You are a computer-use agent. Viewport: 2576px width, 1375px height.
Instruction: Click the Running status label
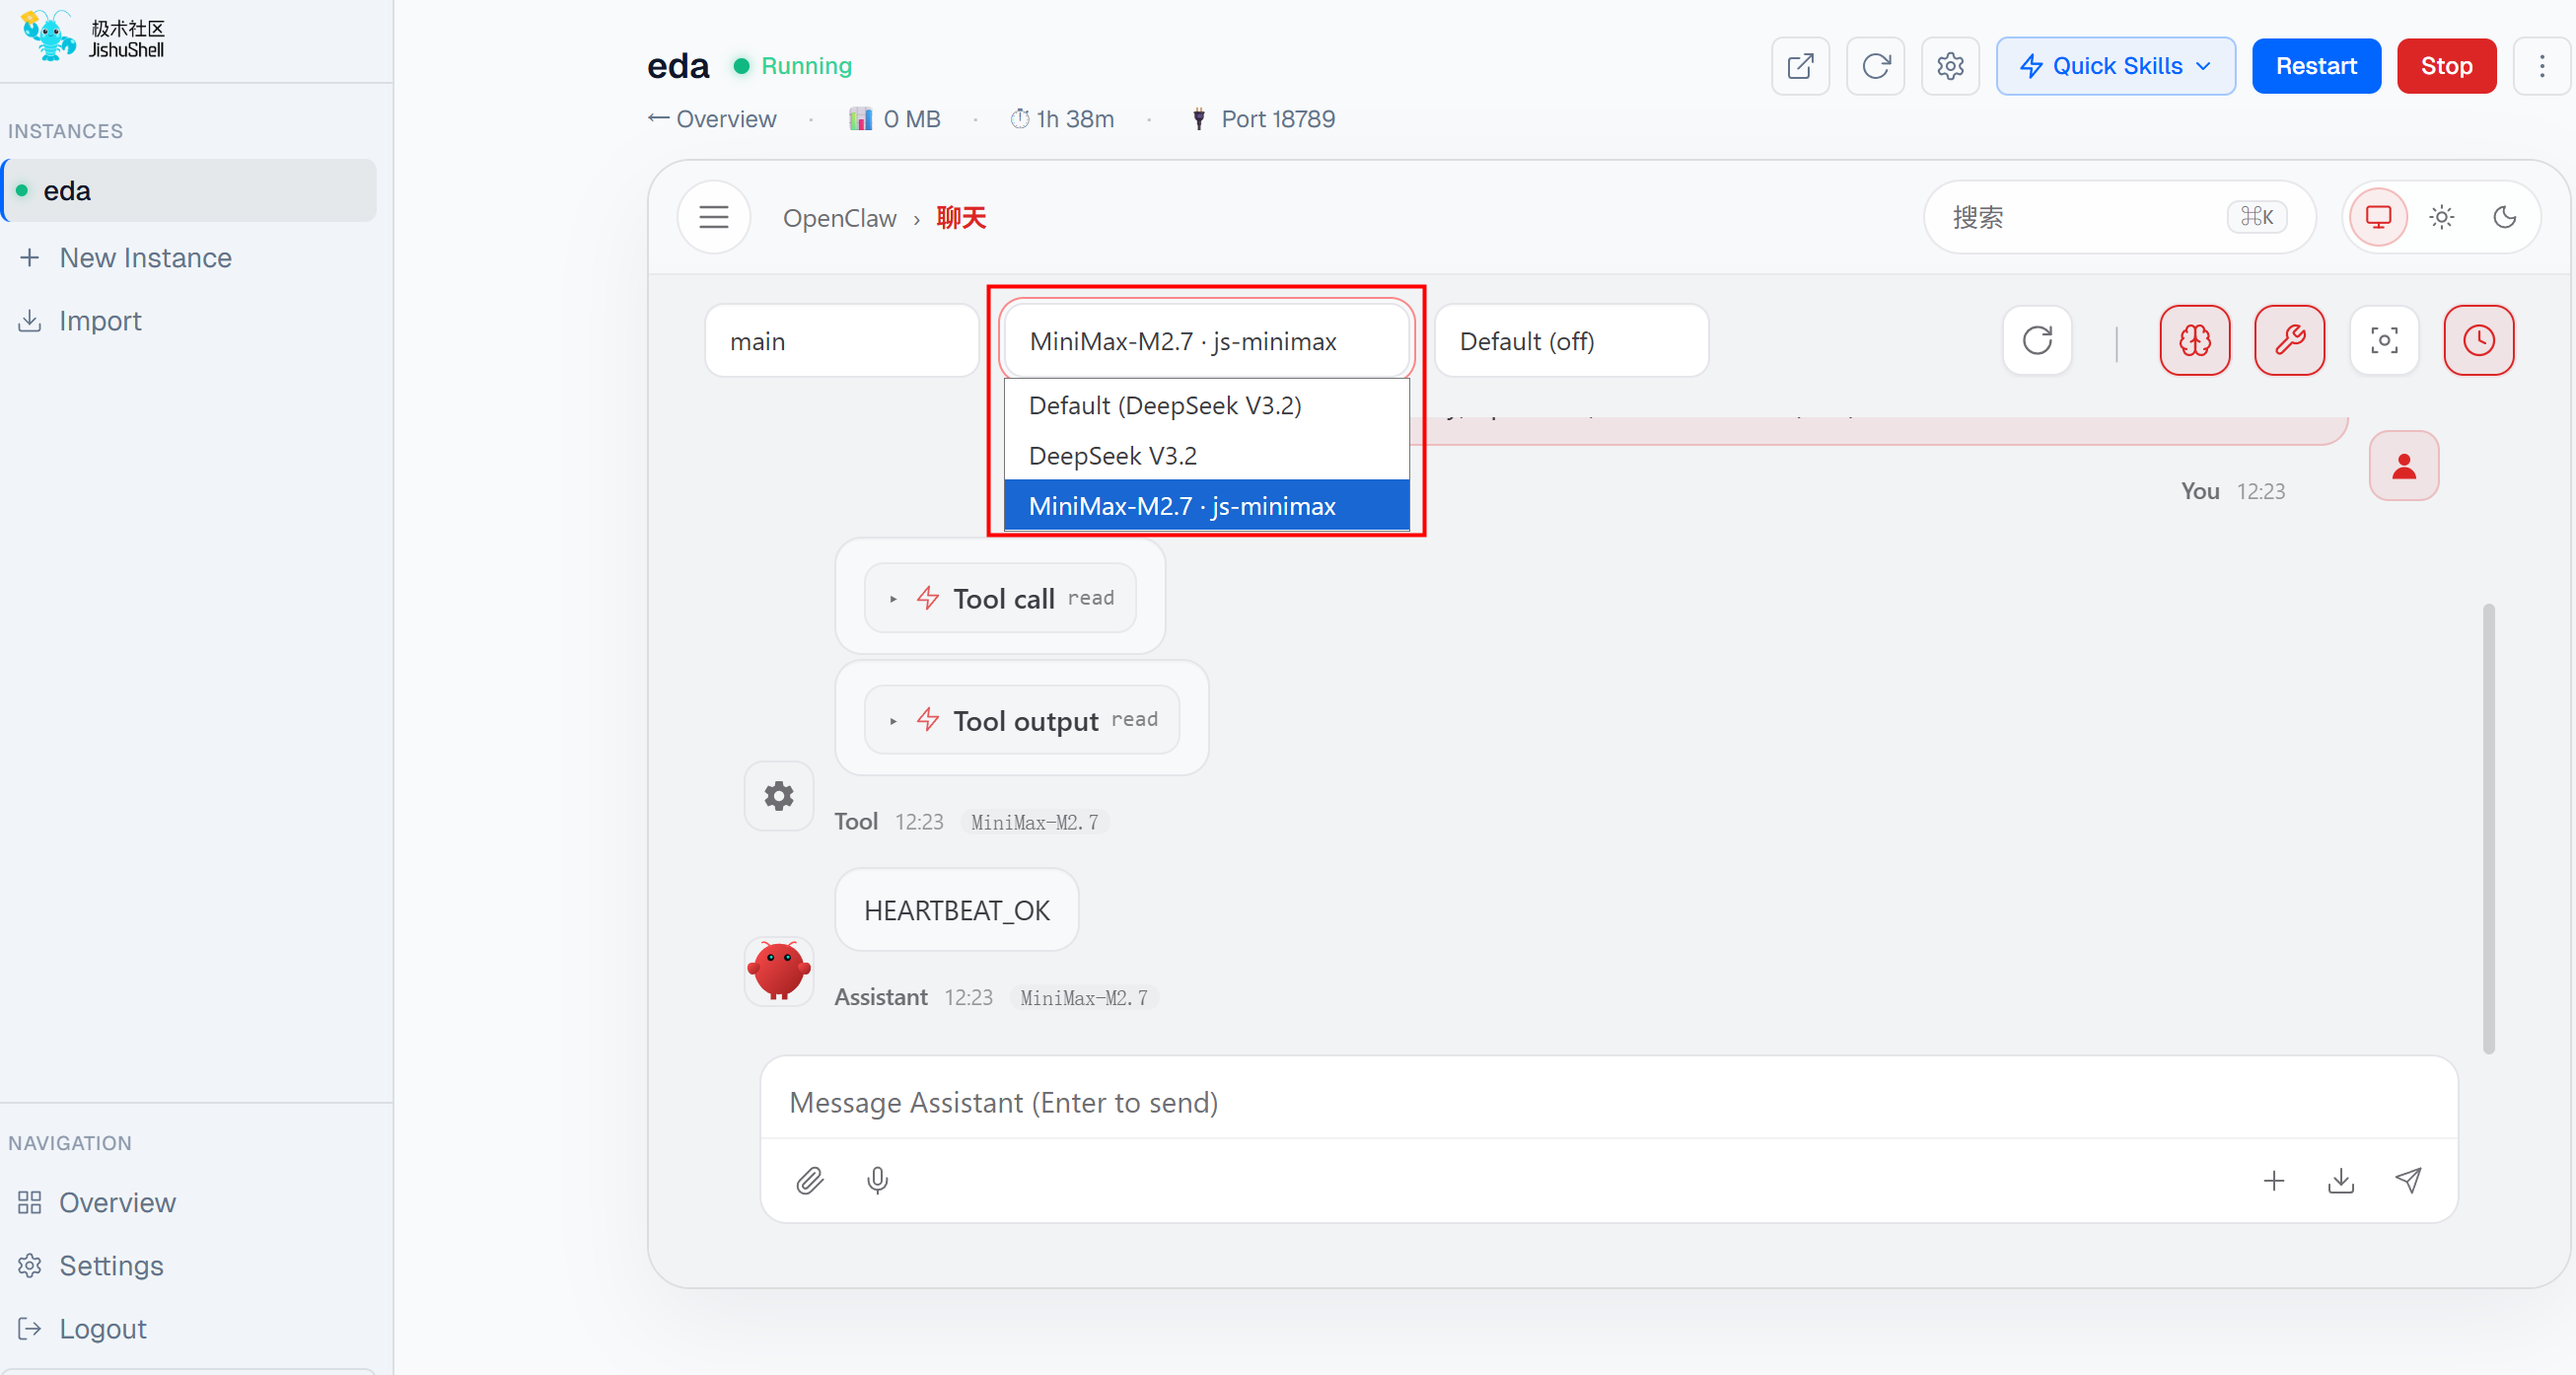pyautogui.click(x=806, y=66)
